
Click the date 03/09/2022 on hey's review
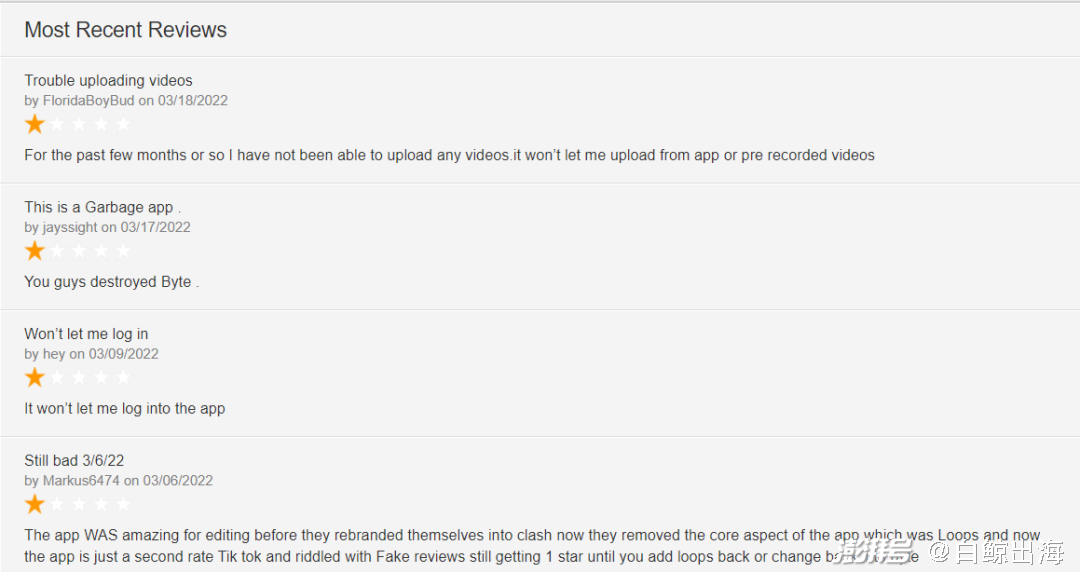[x=123, y=354]
